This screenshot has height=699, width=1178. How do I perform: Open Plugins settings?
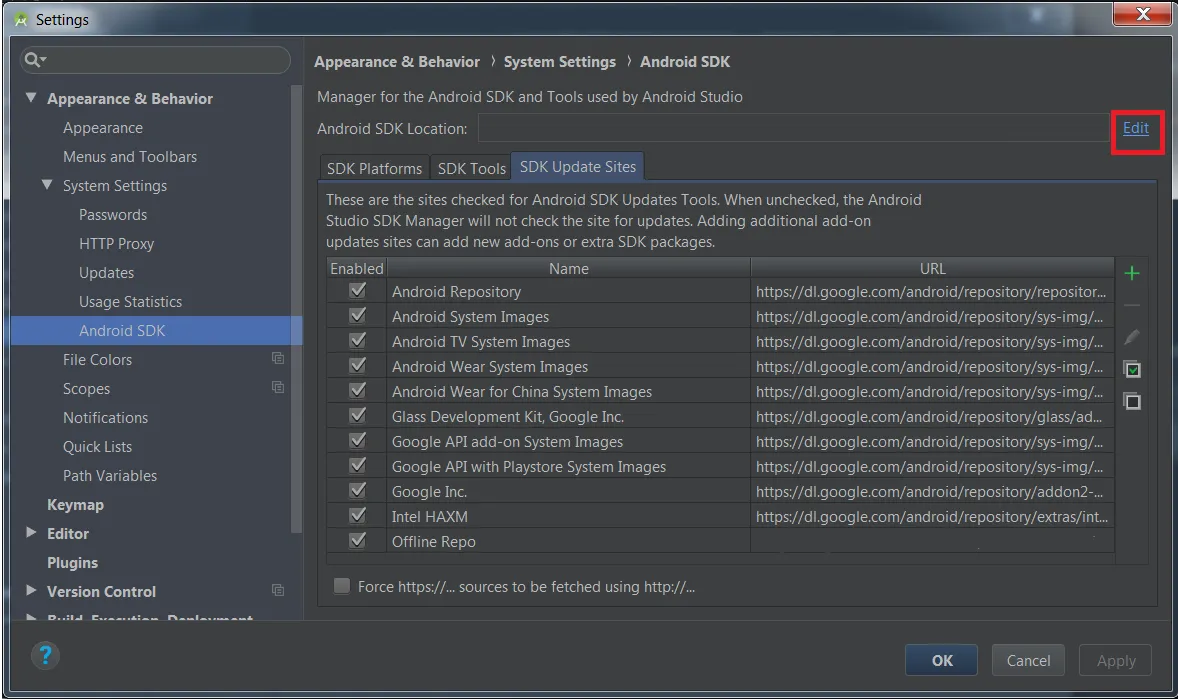pos(72,562)
